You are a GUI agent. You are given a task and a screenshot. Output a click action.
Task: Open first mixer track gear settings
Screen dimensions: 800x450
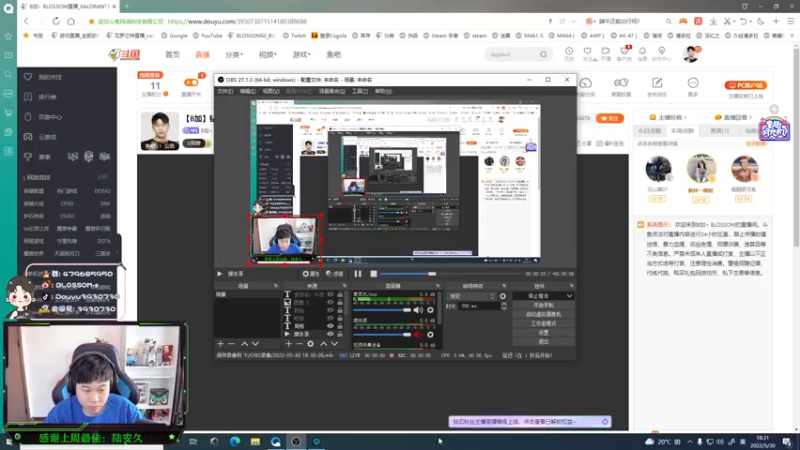pos(431,310)
